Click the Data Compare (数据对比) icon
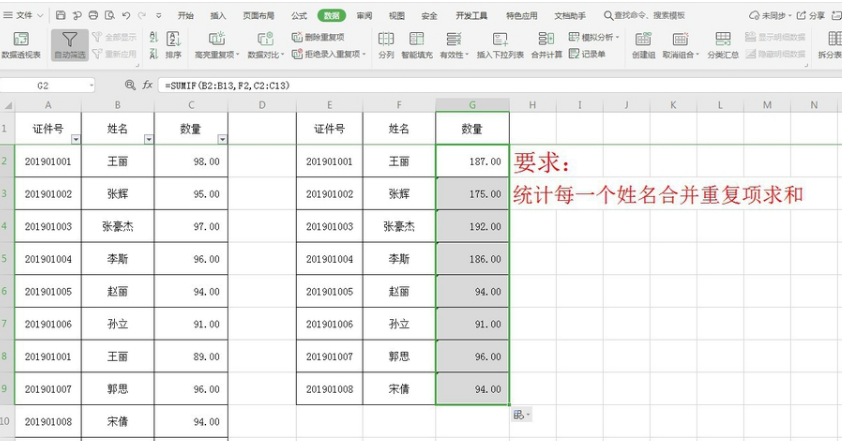The height and width of the screenshot is (441, 842). (x=265, y=39)
